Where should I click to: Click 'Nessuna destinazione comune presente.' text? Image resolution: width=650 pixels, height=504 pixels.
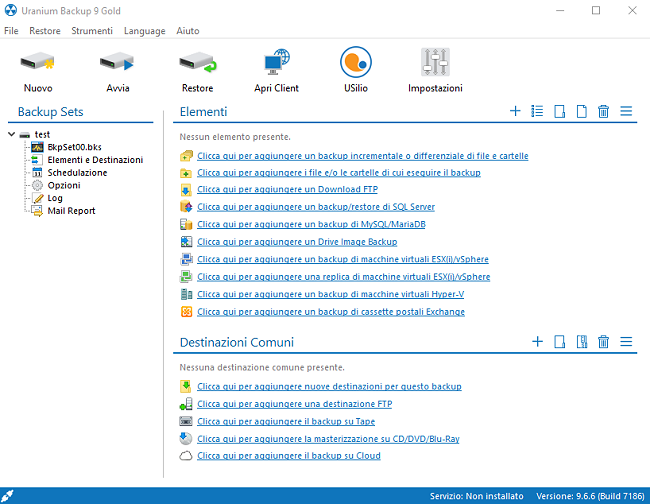(x=262, y=367)
